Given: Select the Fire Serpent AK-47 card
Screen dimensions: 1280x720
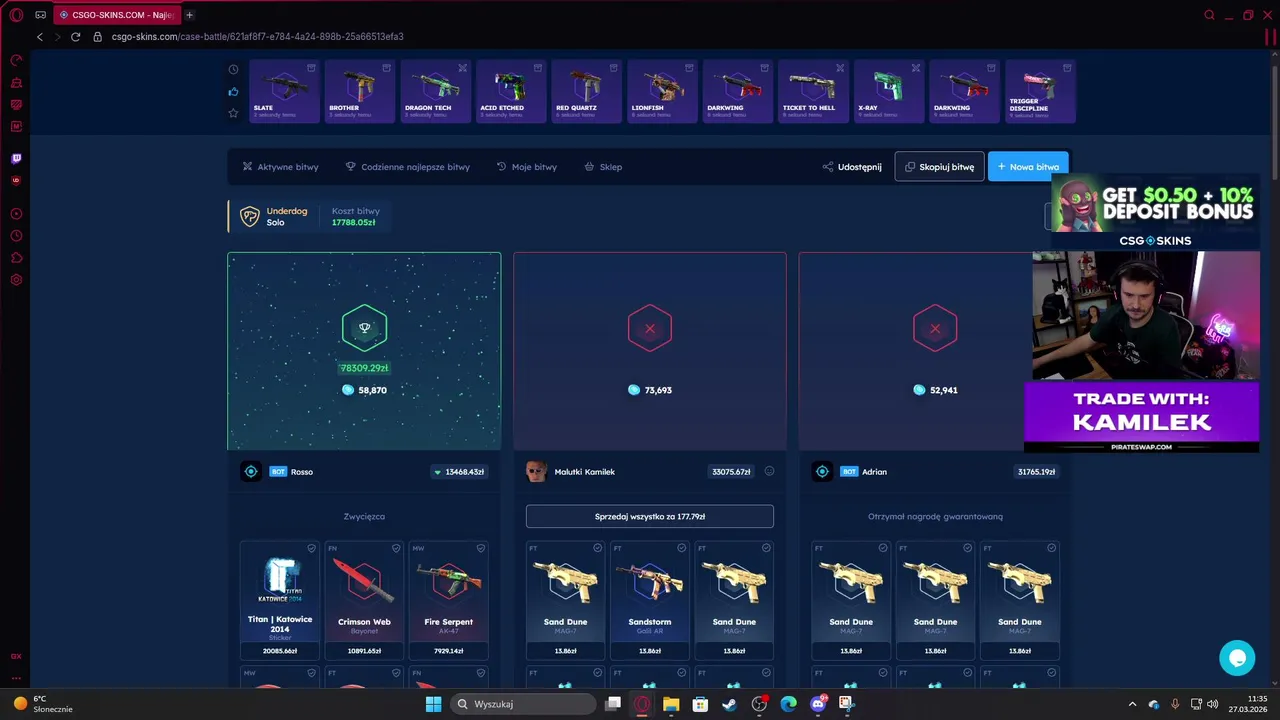Looking at the screenshot, I should coord(449,600).
